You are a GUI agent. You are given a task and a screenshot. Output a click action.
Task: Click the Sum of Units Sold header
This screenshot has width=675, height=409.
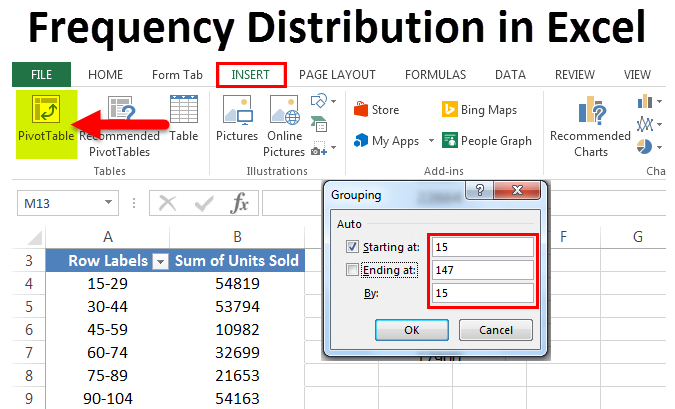pos(237,260)
